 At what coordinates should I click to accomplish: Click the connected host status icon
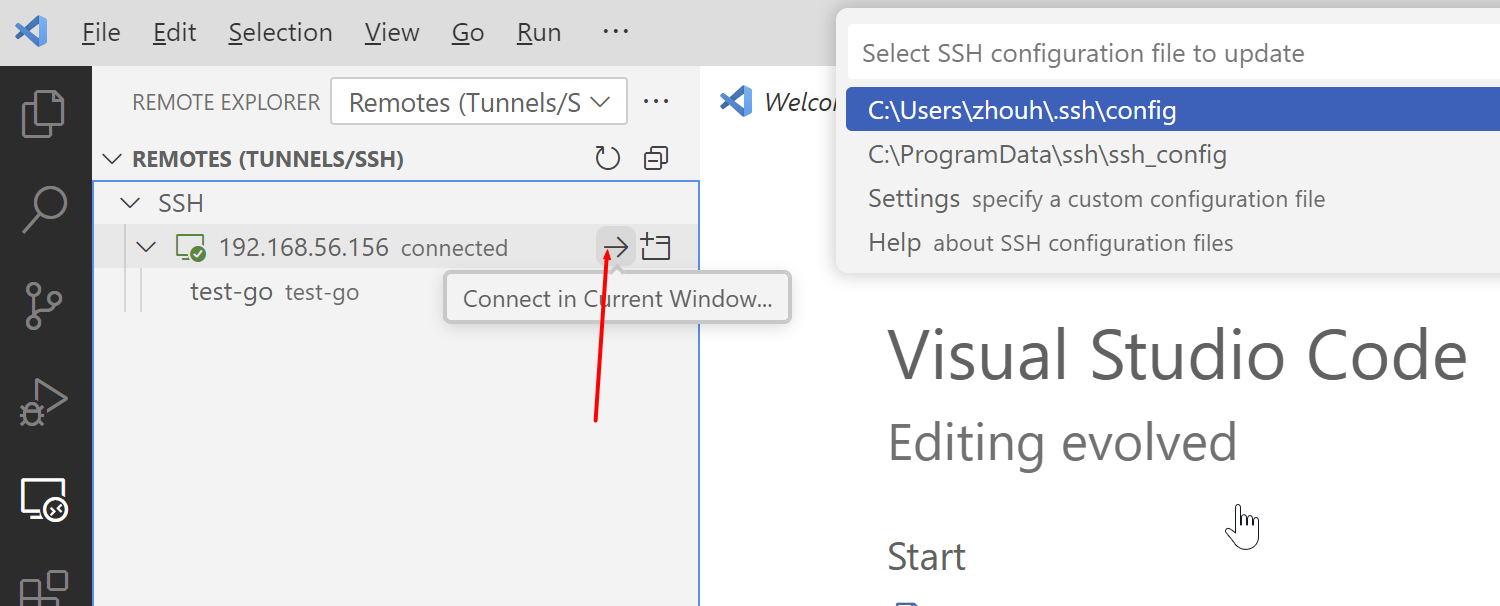click(x=190, y=248)
